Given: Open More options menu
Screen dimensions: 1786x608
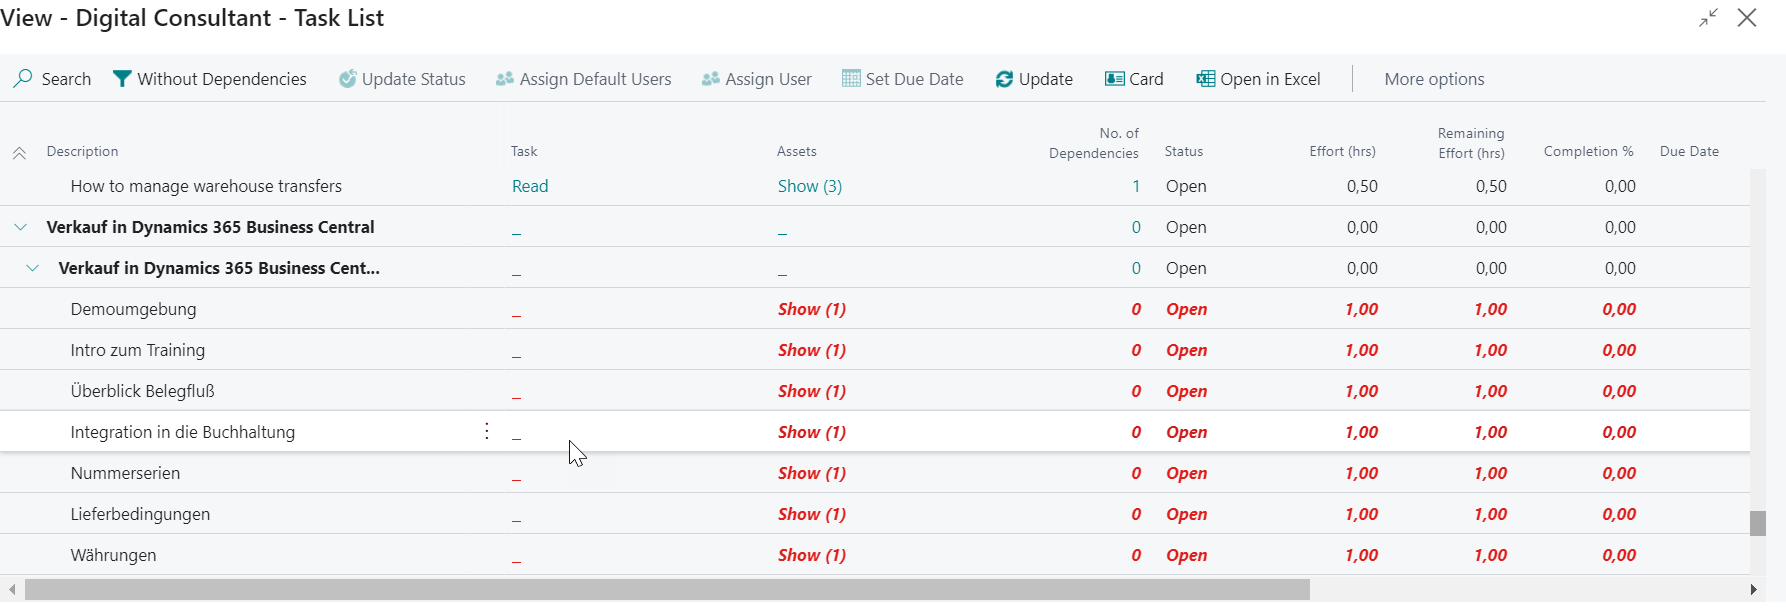Looking at the screenshot, I should [x=1434, y=79].
